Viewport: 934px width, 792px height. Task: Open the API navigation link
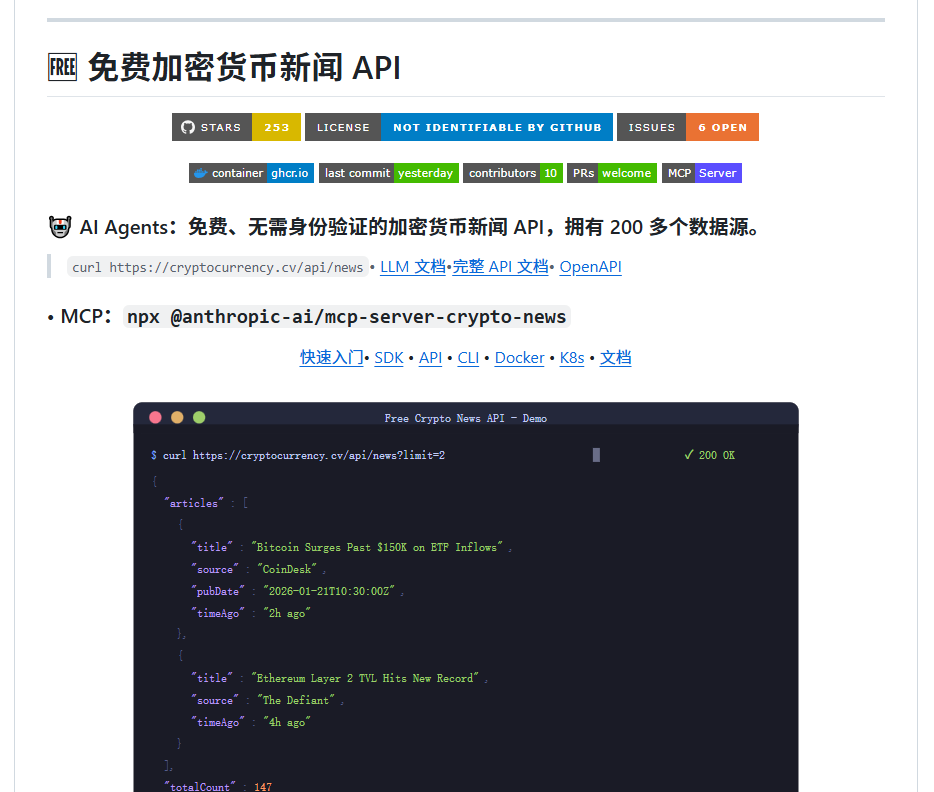[430, 357]
